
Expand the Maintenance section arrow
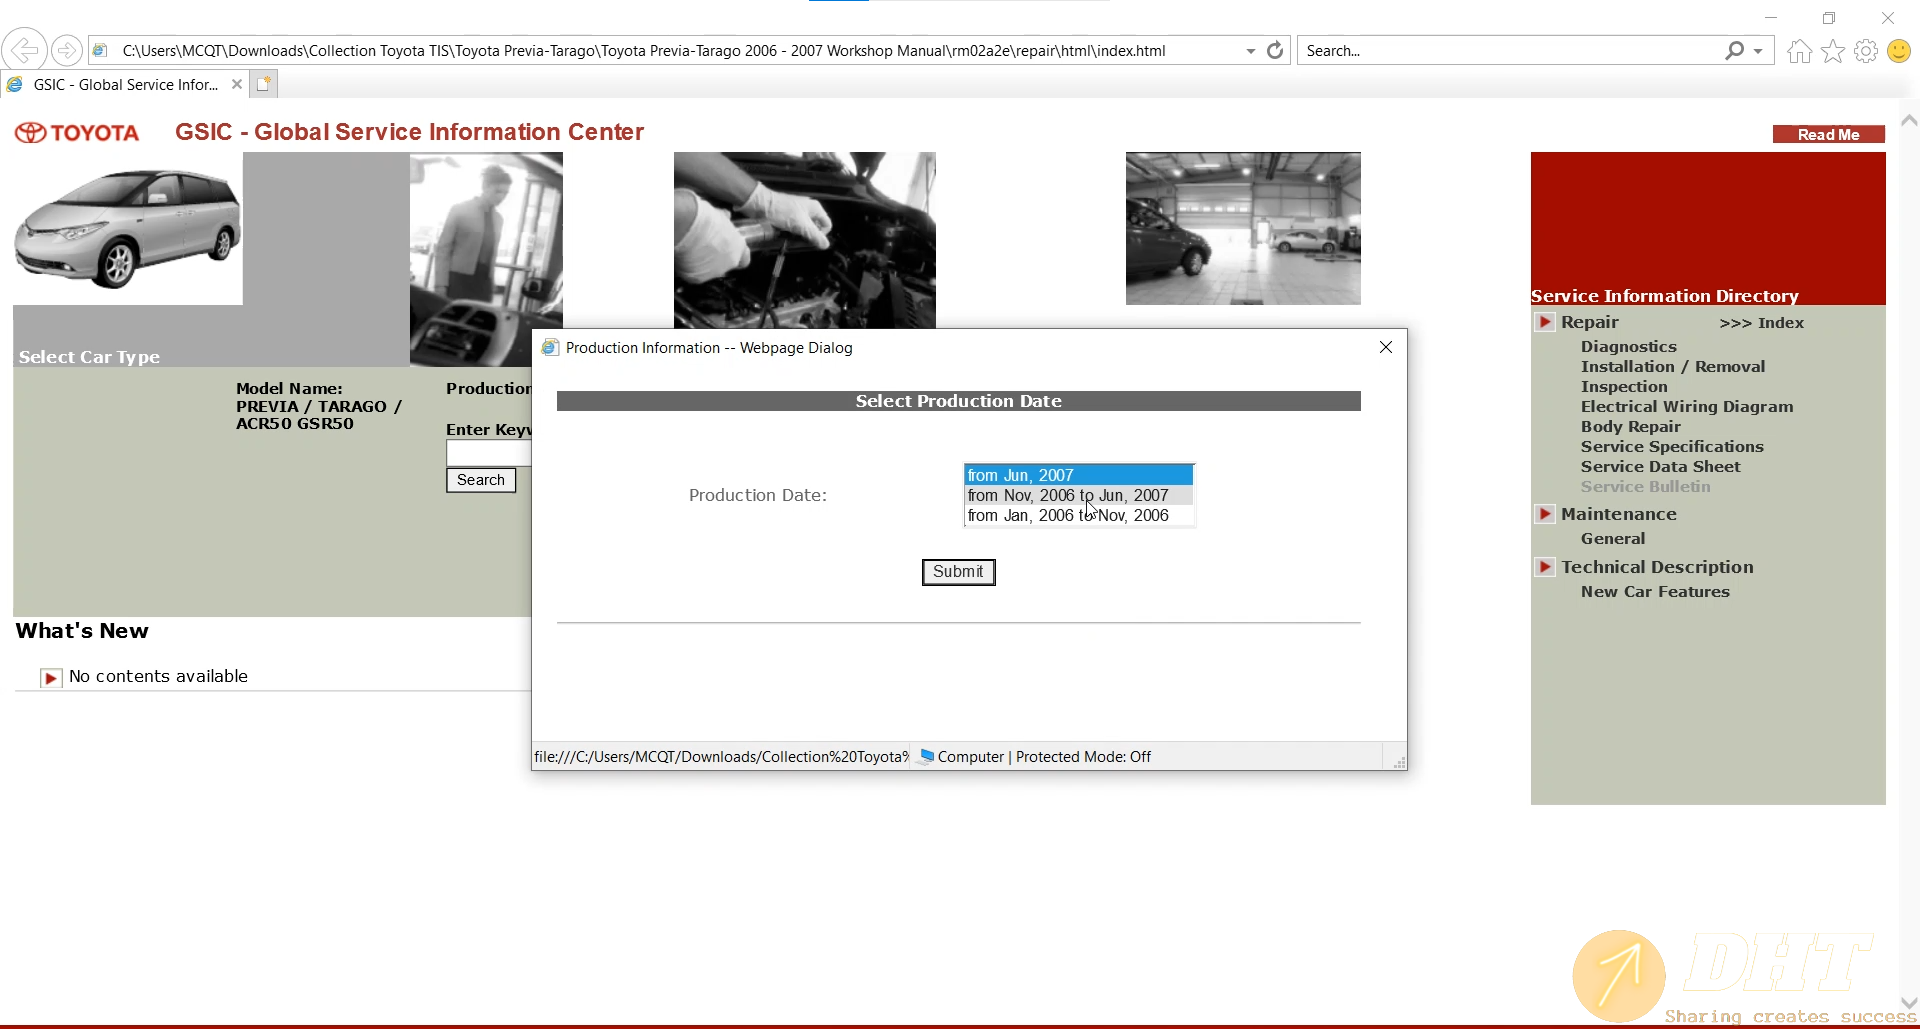point(1545,514)
